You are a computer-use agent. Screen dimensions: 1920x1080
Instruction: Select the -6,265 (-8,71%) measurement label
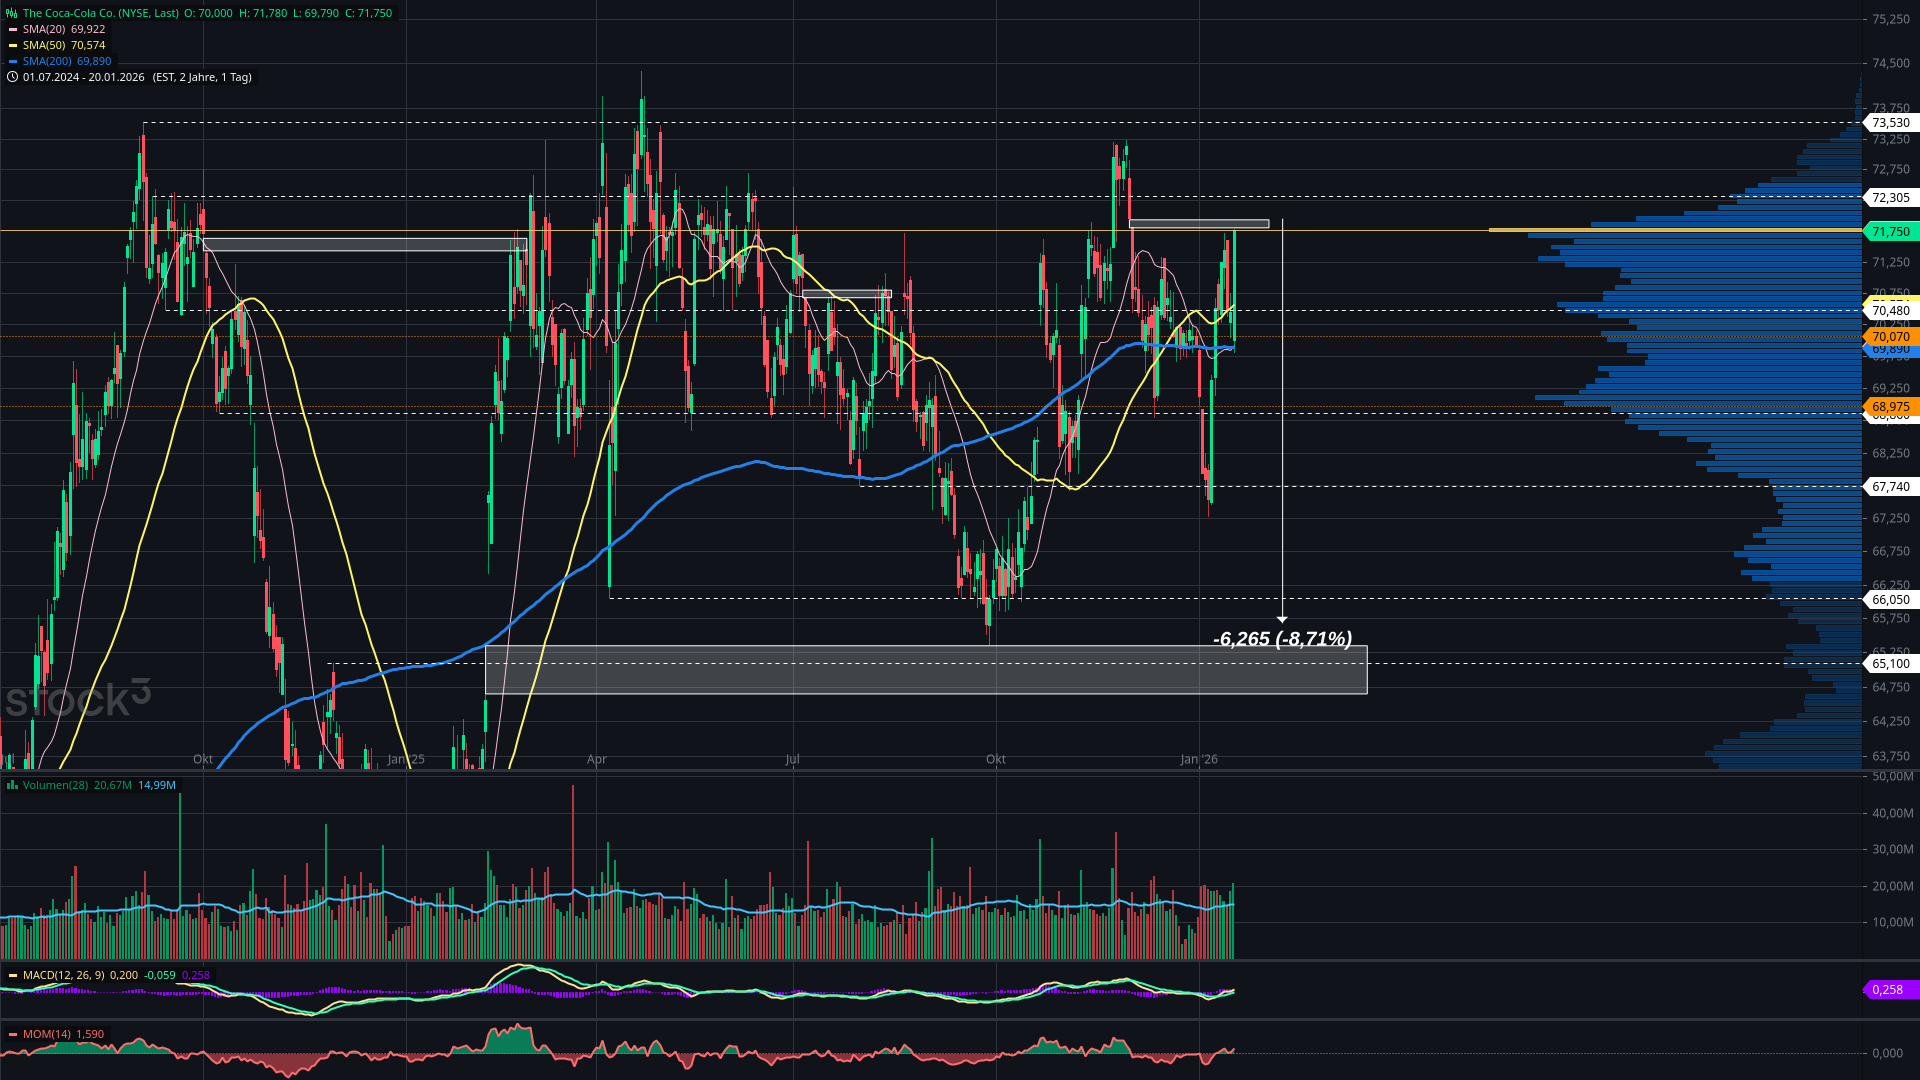coord(1282,638)
